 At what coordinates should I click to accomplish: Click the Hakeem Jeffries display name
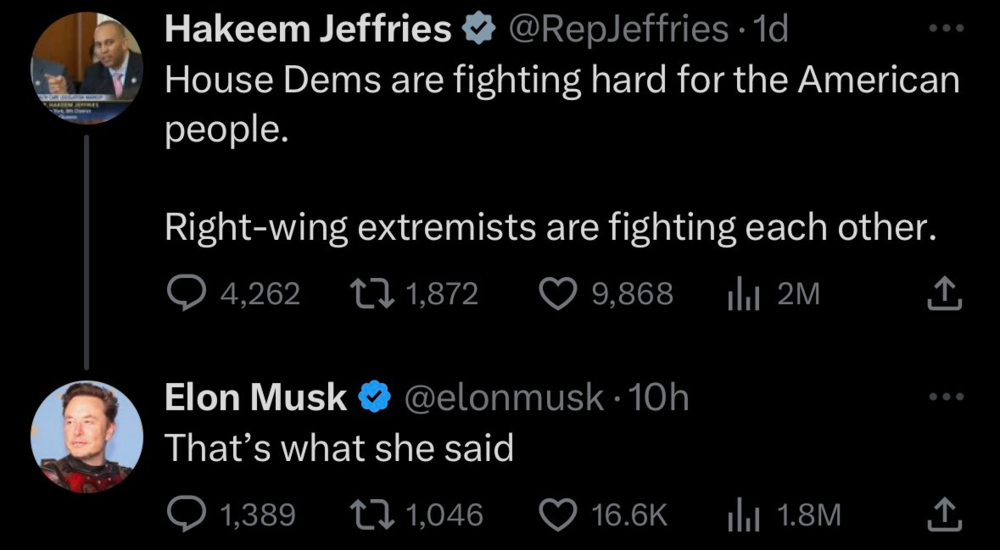tap(309, 30)
